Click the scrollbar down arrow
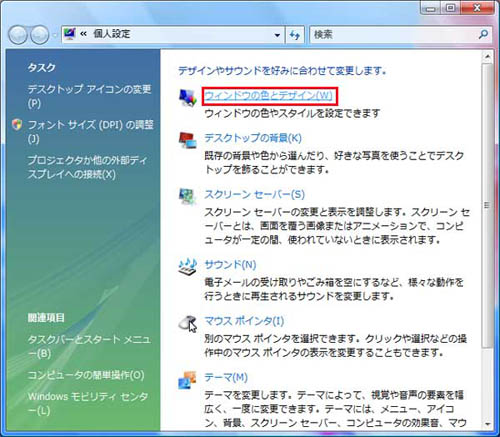This screenshot has height=437, width=500. pos(487,424)
